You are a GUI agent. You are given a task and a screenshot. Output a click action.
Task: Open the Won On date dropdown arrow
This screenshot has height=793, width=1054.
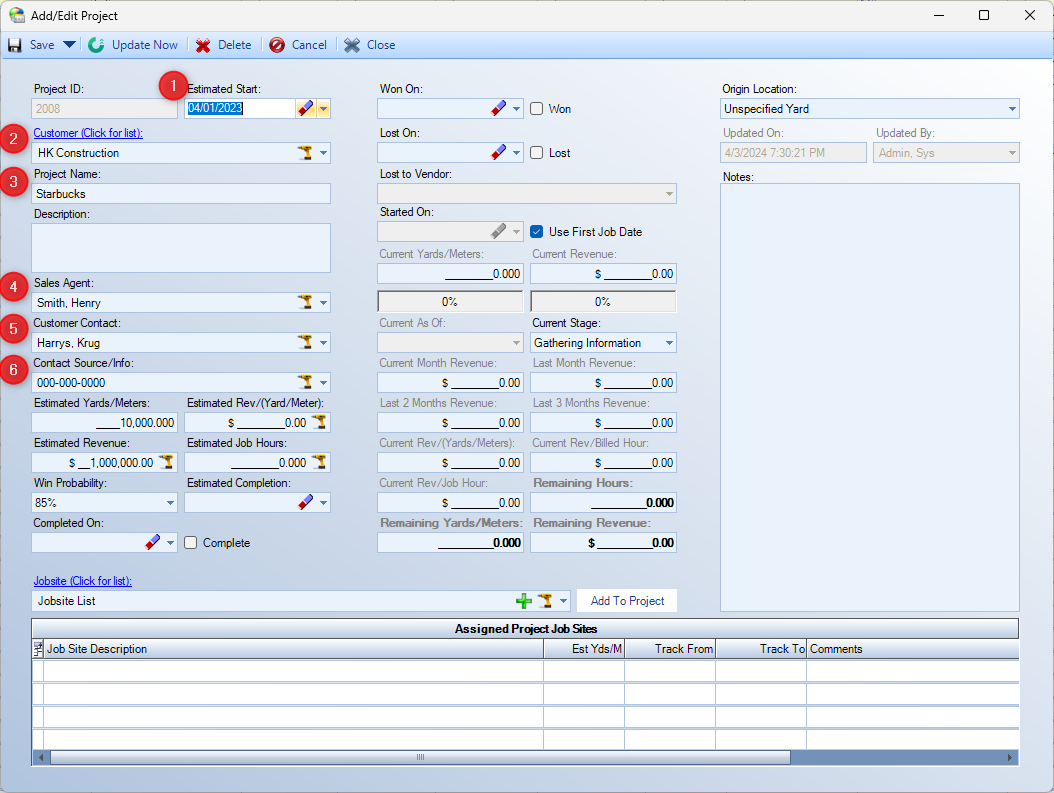(x=516, y=109)
